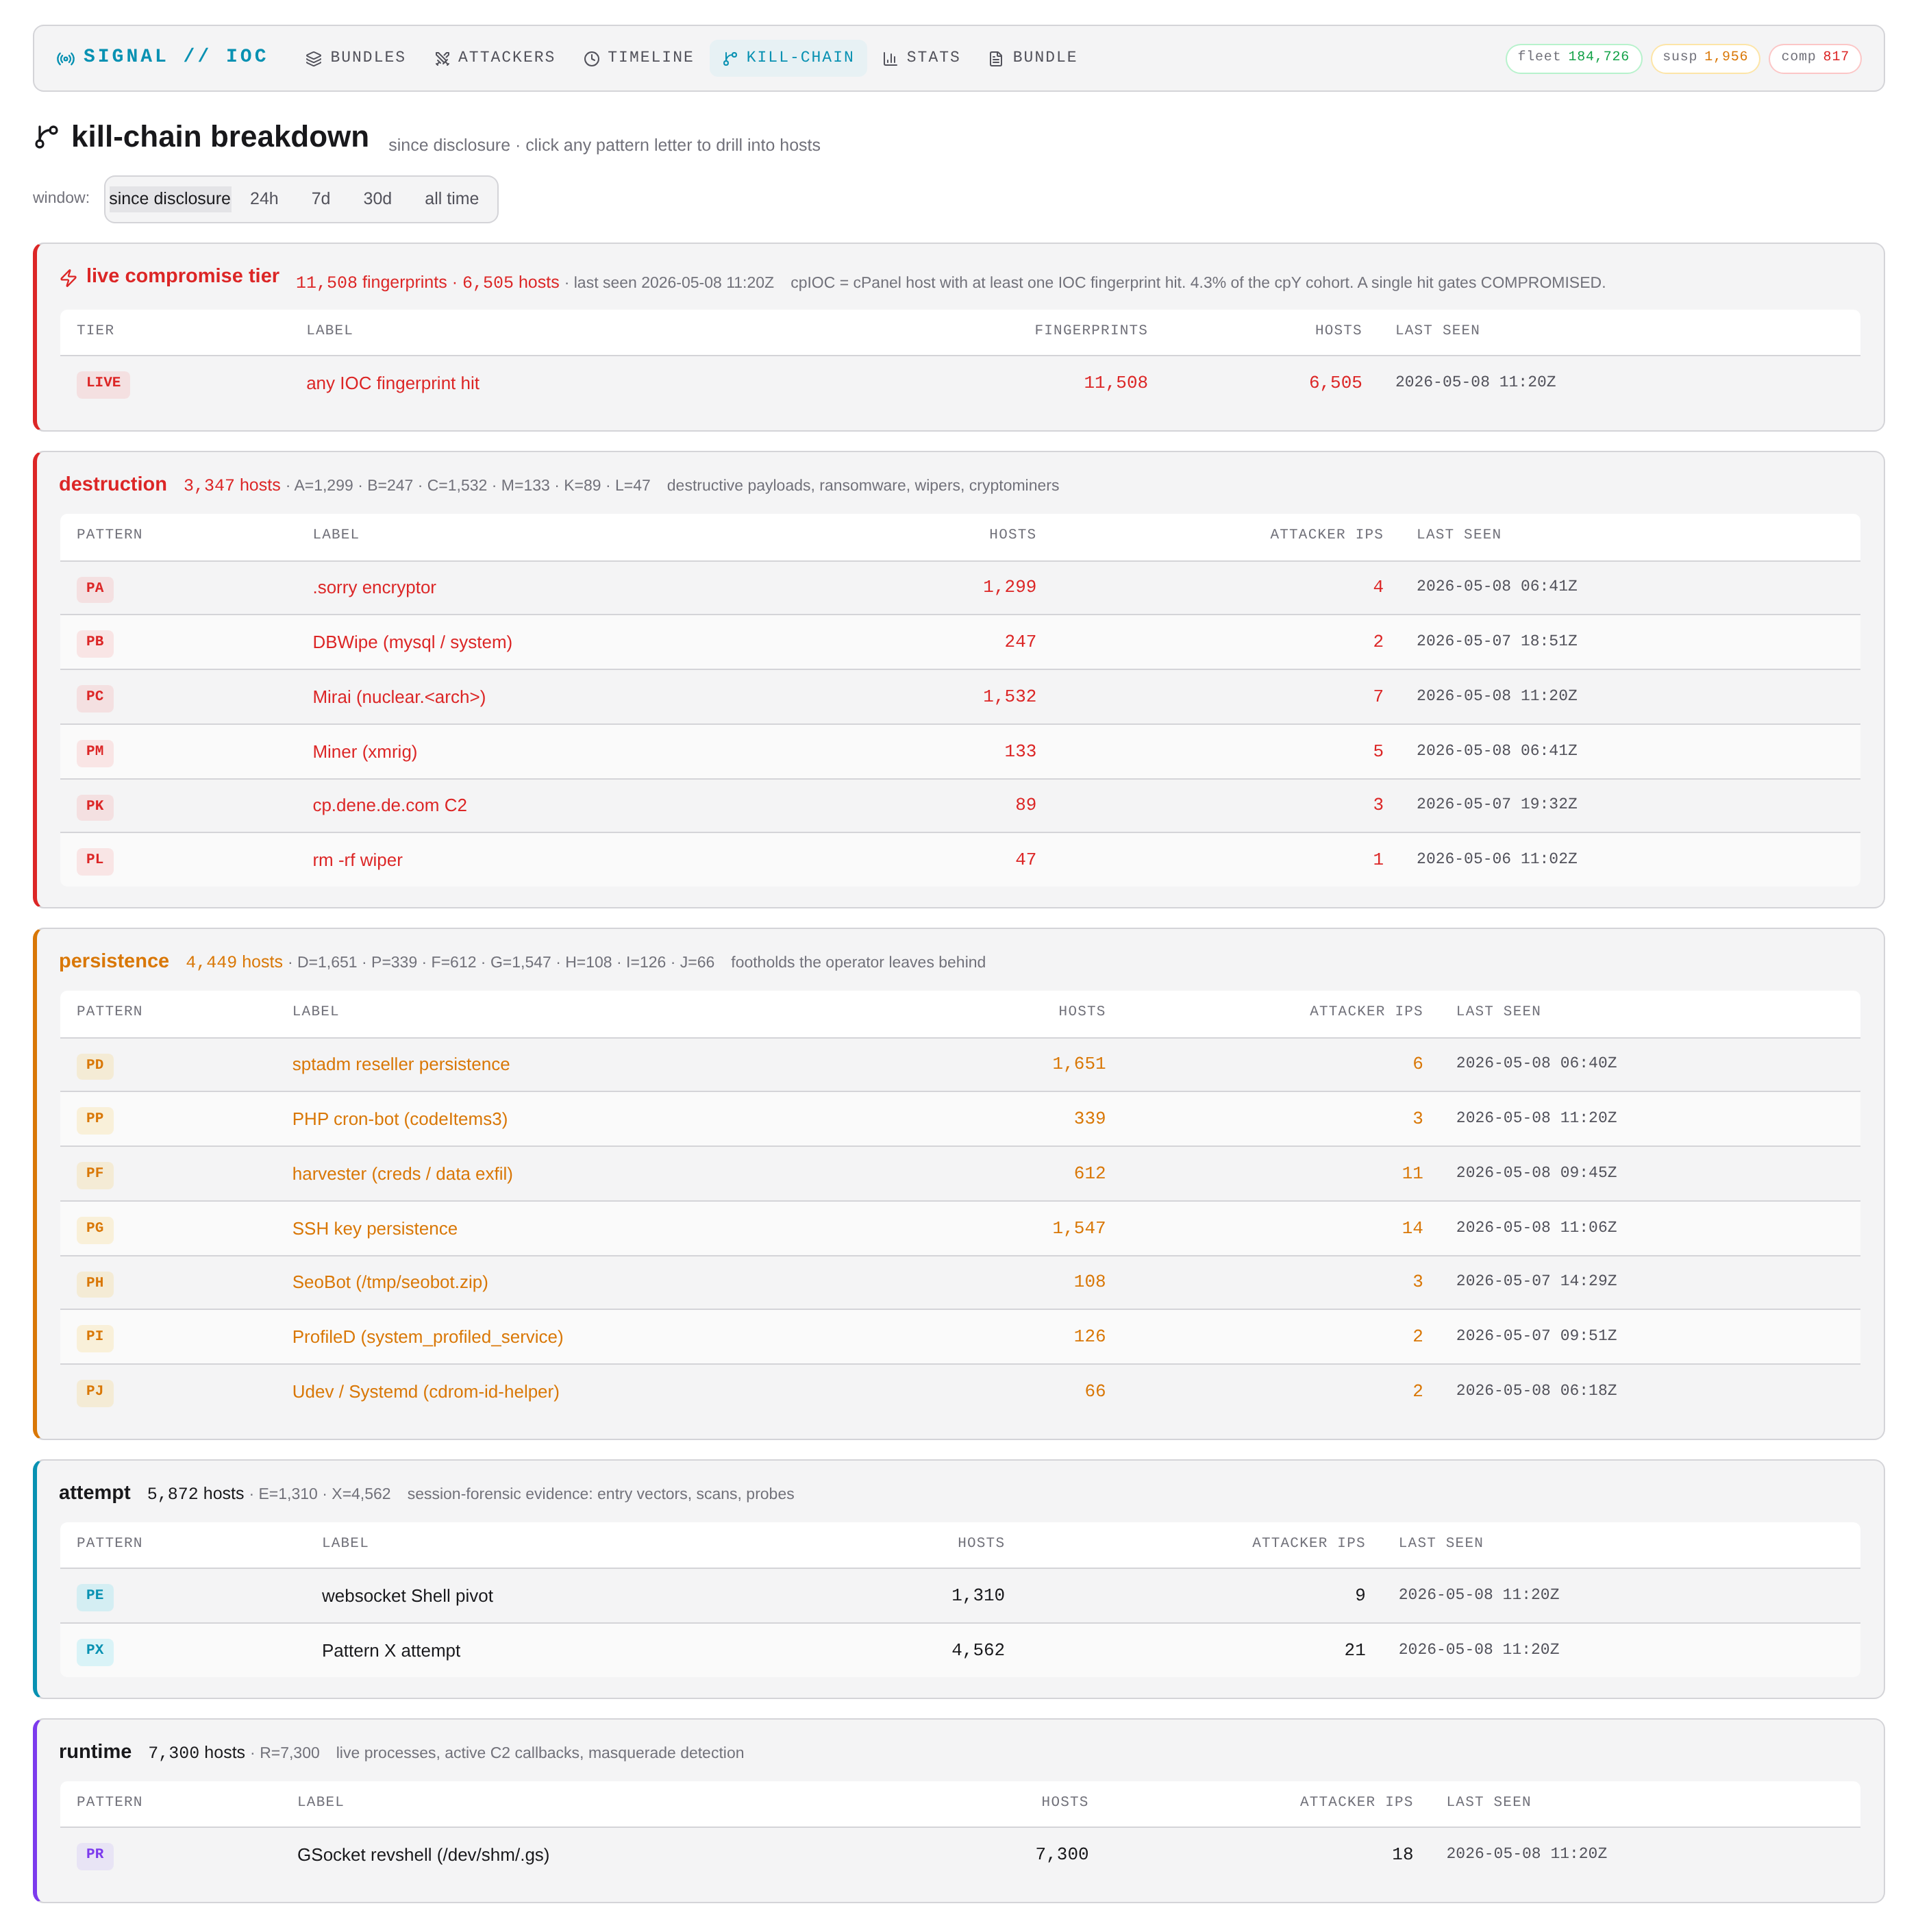Set window to 24h
The height and width of the screenshot is (1932, 1918).
[264, 199]
